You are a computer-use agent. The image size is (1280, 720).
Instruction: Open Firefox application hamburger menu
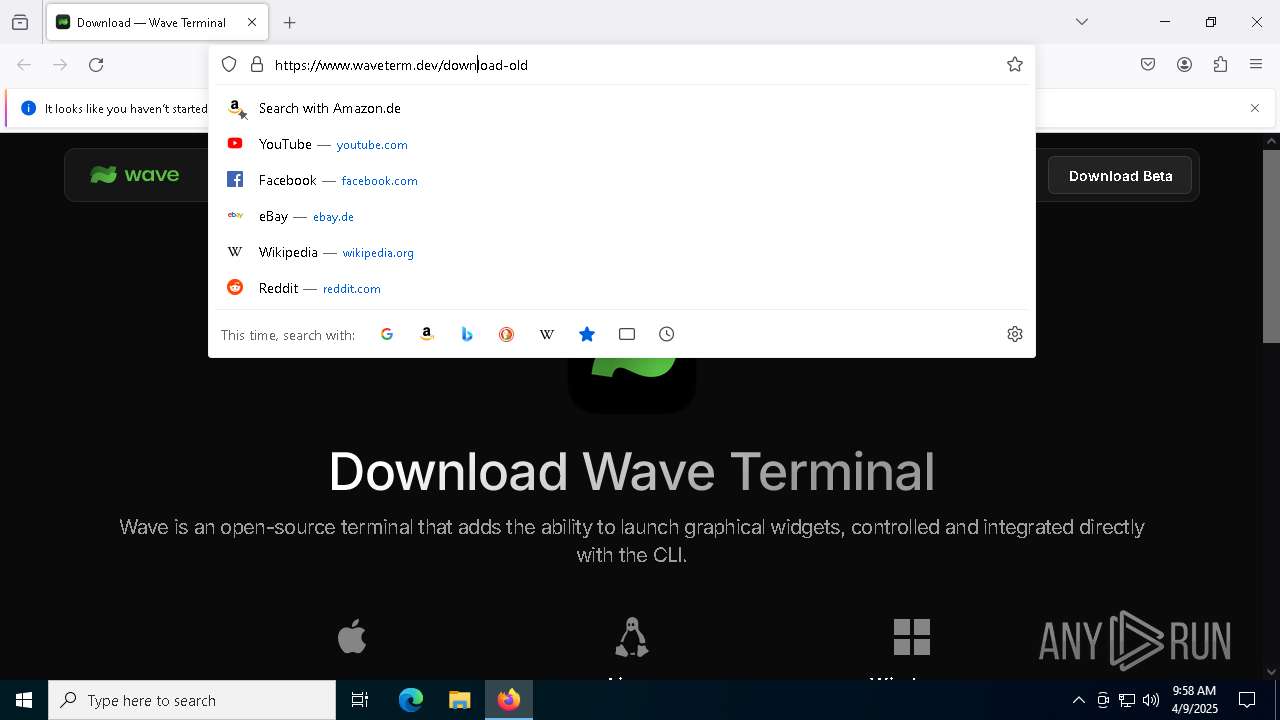[x=1256, y=65]
